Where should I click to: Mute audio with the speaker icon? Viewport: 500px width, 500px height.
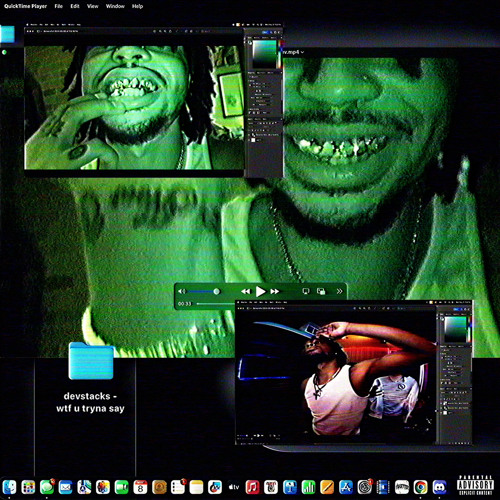pos(182,291)
